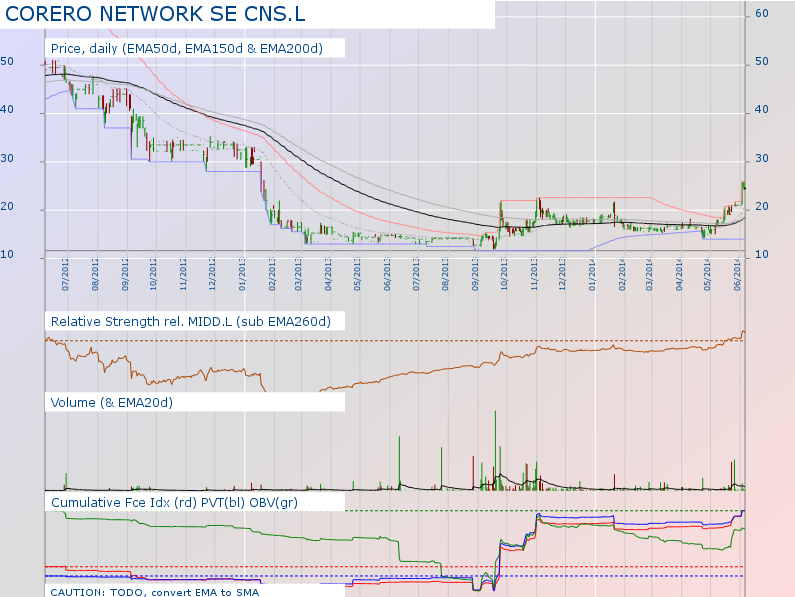Click the 10/2012 date axis label

click(154, 274)
